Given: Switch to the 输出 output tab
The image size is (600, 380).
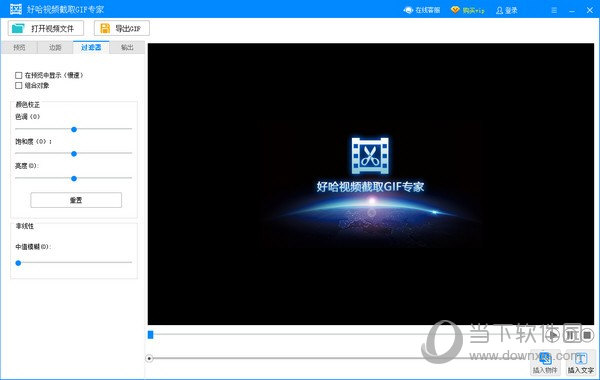Looking at the screenshot, I should [x=127, y=47].
